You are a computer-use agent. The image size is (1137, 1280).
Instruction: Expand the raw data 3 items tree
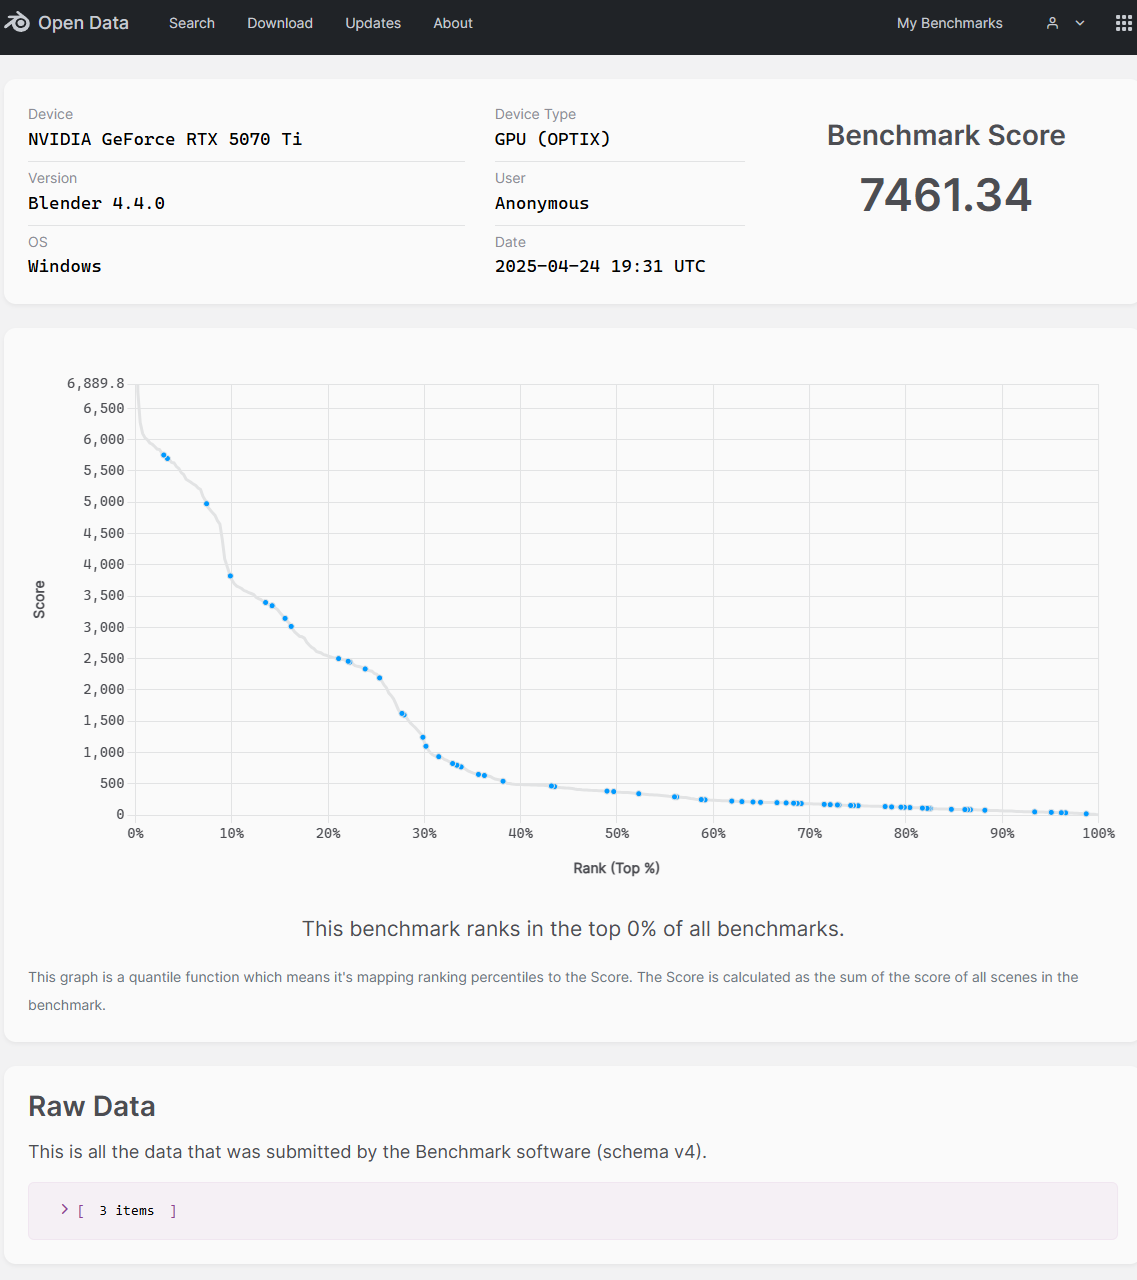65,1210
